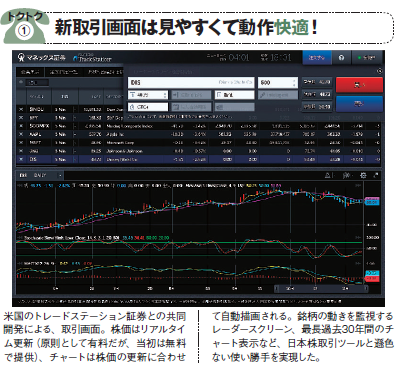Open the DIS DAILY chart tab dropdown arrow
The image size is (402, 367).
coord(60,175)
